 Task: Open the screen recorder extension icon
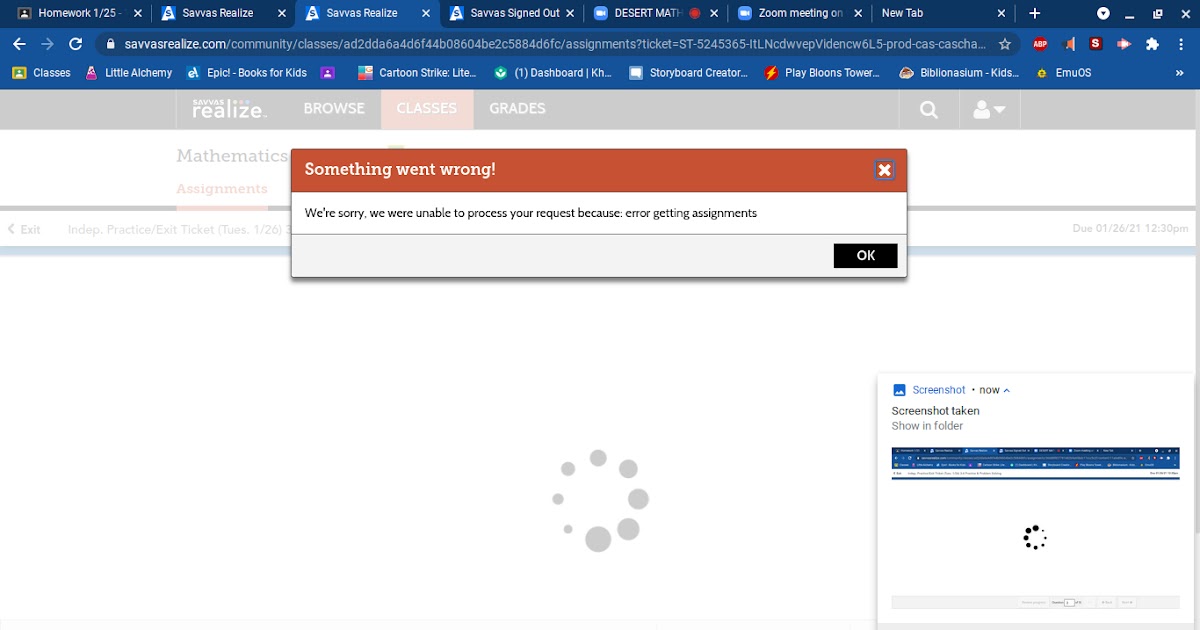1124,44
